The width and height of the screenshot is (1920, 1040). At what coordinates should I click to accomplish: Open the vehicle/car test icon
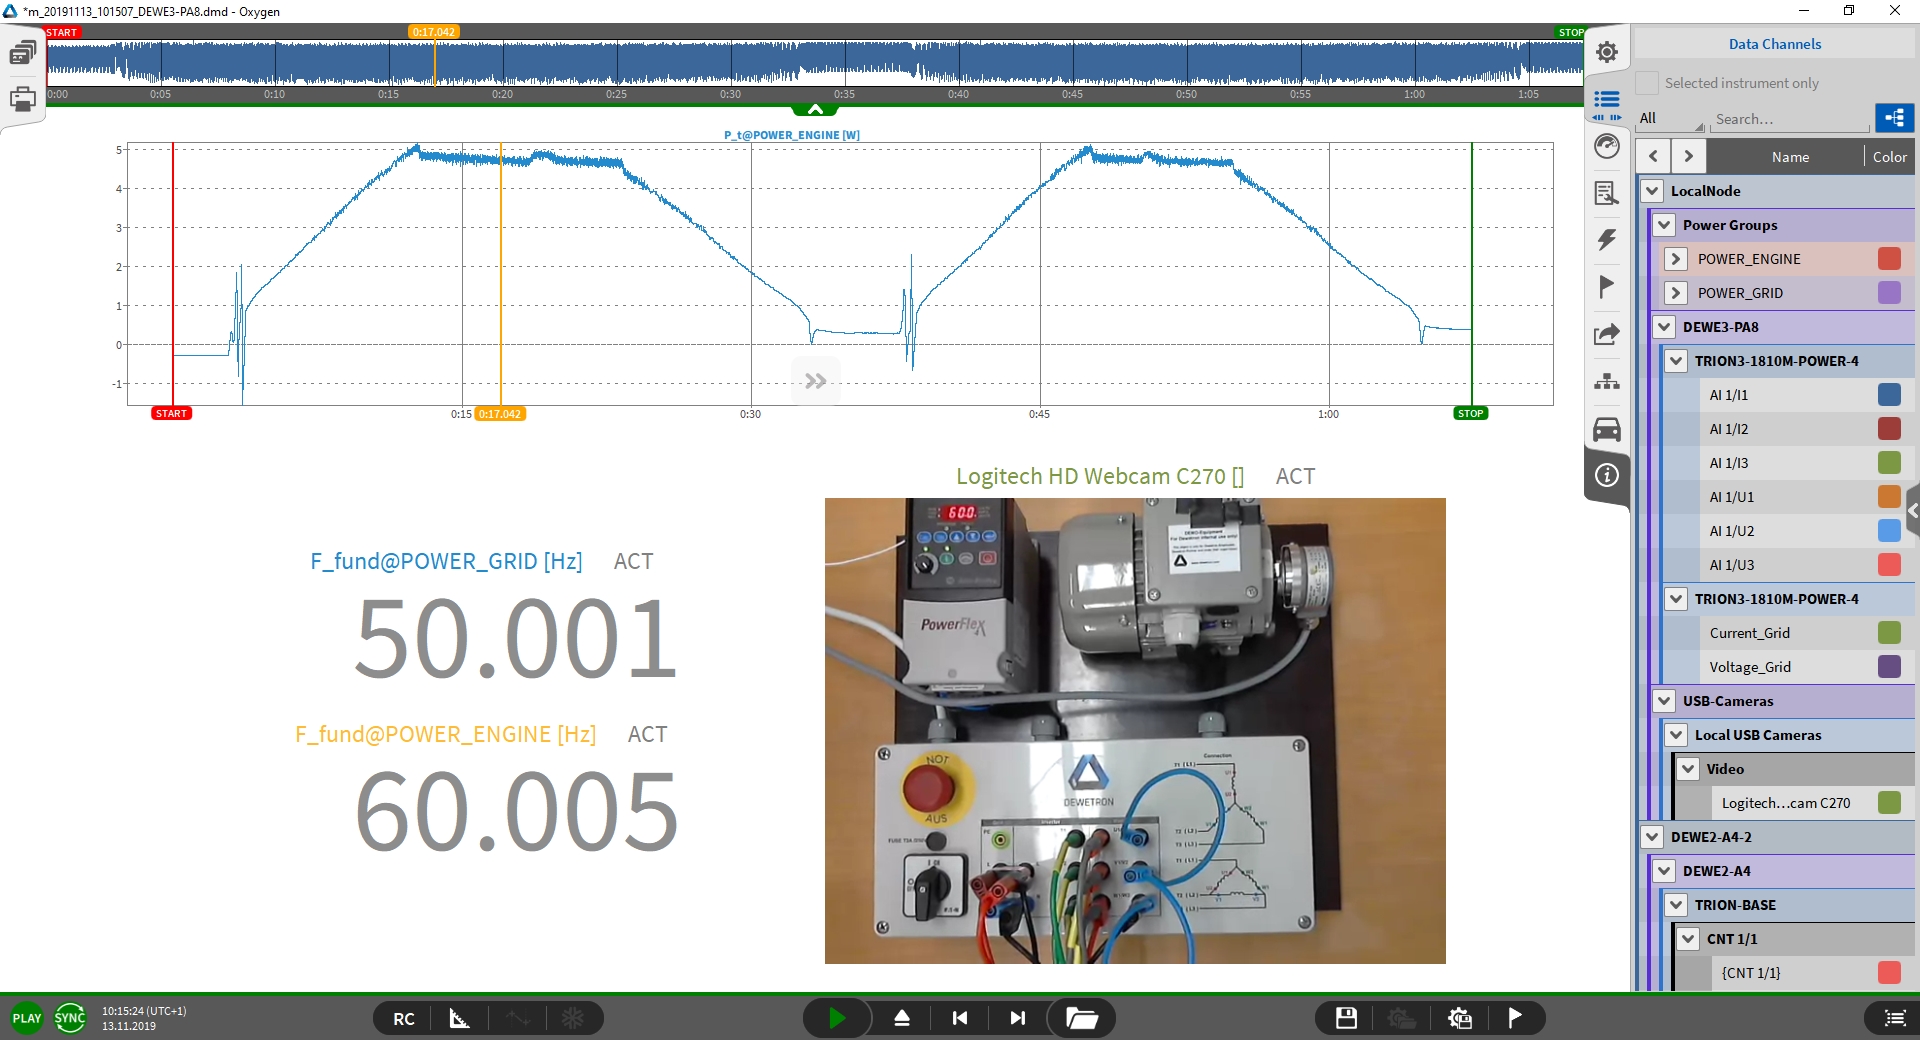pyautogui.click(x=1606, y=429)
